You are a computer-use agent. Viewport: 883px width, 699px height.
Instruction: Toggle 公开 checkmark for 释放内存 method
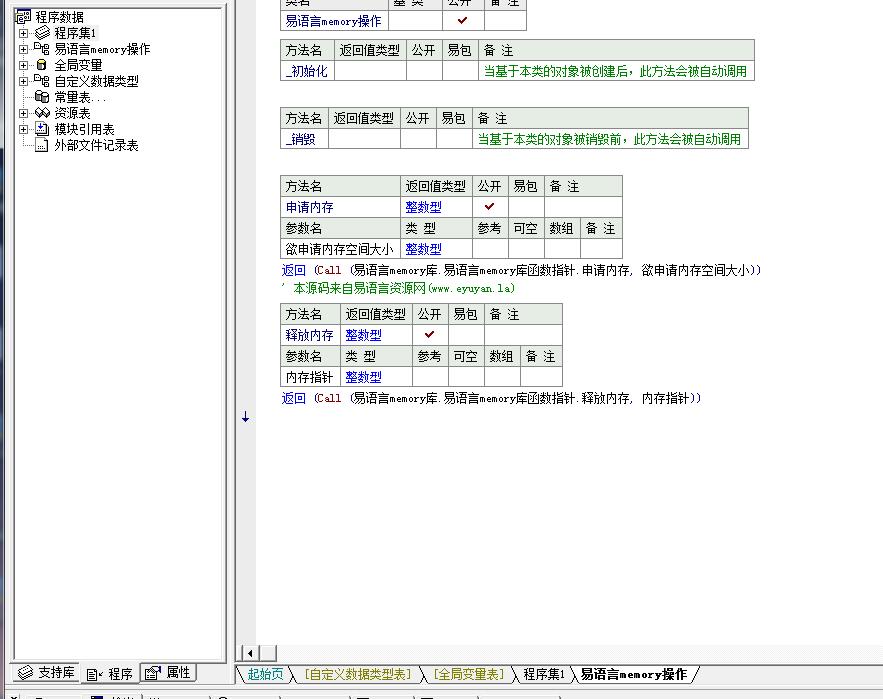430,335
